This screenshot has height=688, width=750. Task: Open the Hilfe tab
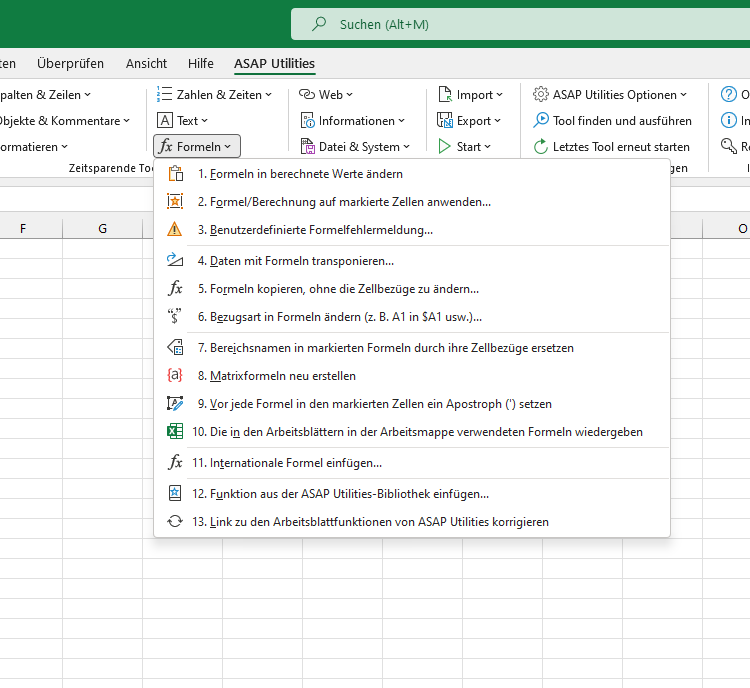(200, 63)
